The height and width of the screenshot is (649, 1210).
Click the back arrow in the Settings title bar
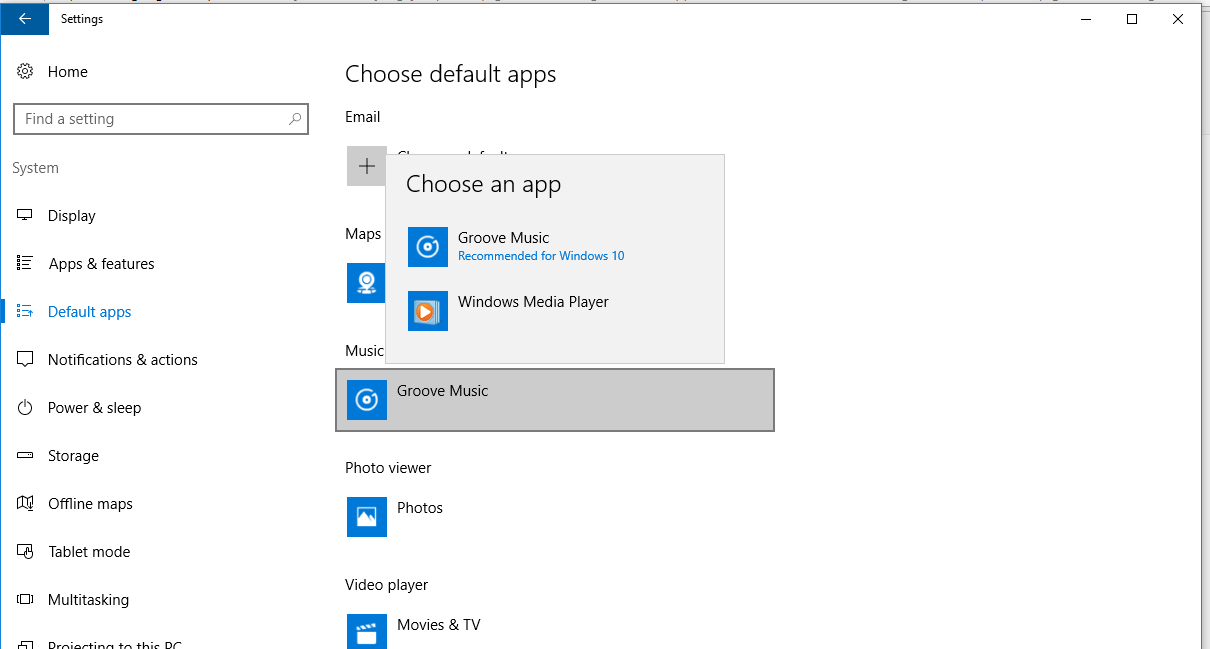coord(24,19)
